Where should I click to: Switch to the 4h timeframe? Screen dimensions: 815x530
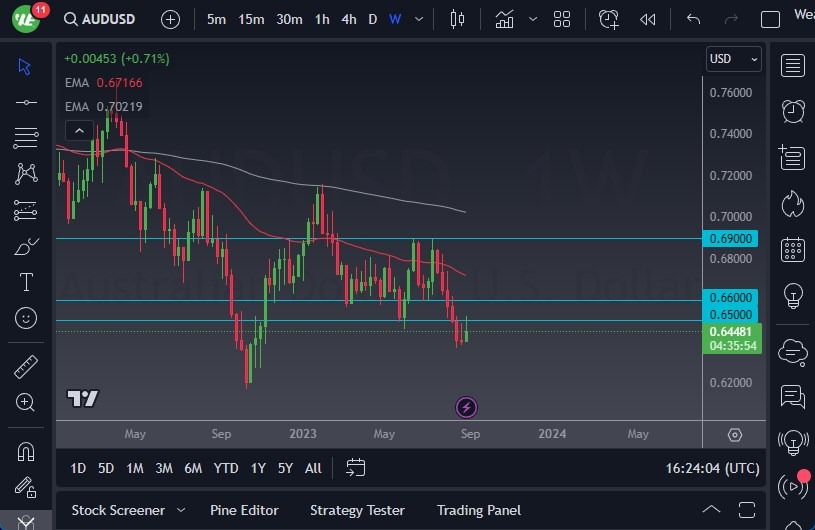tap(348, 19)
